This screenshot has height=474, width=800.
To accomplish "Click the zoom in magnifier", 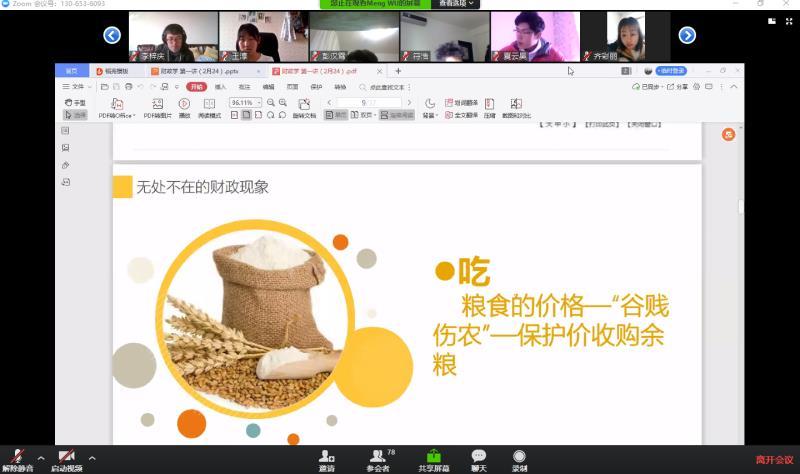I will 283,103.
